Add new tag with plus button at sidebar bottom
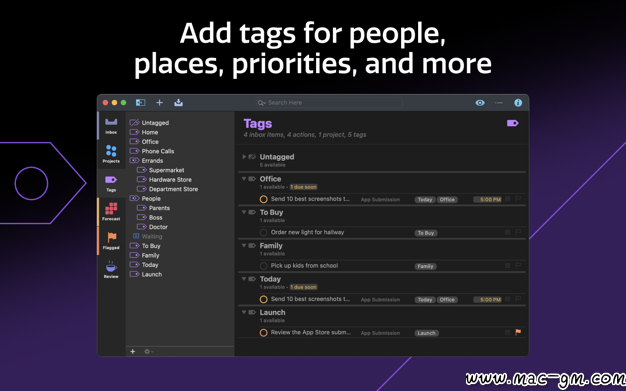 (x=133, y=351)
